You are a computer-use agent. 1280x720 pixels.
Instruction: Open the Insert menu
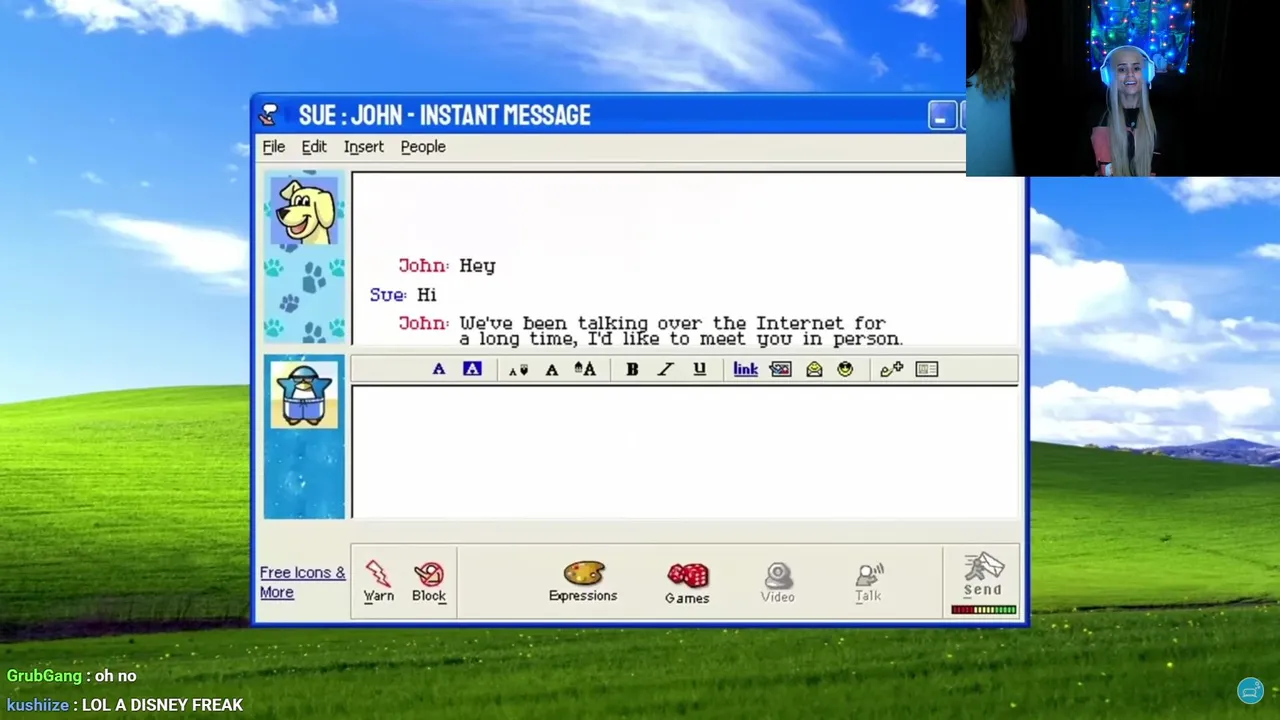364,147
